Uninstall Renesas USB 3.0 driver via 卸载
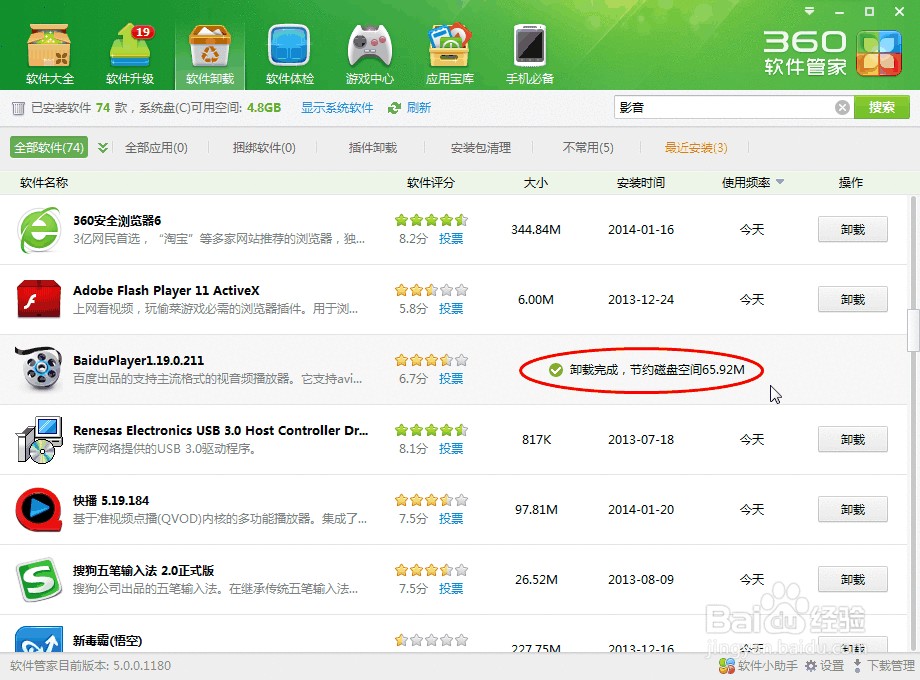Screen dimensions: 920x680 pyautogui.click(x=853, y=439)
